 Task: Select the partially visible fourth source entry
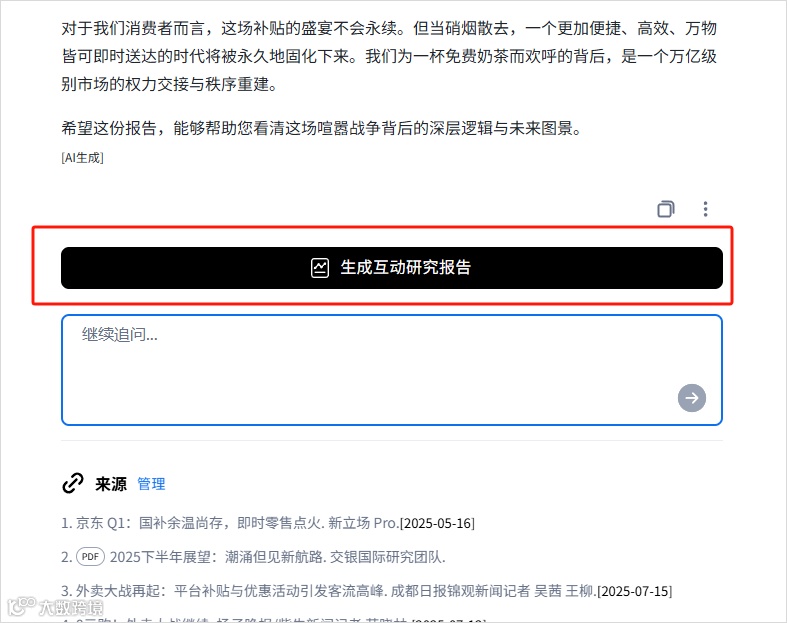(x=274, y=620)
